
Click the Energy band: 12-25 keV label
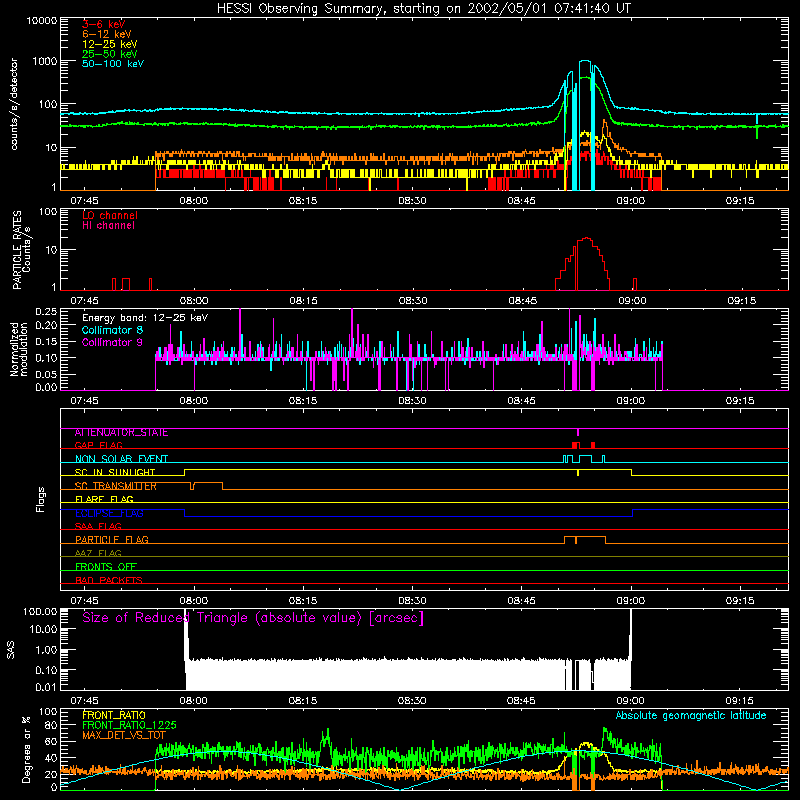click(x=145, y=318)
